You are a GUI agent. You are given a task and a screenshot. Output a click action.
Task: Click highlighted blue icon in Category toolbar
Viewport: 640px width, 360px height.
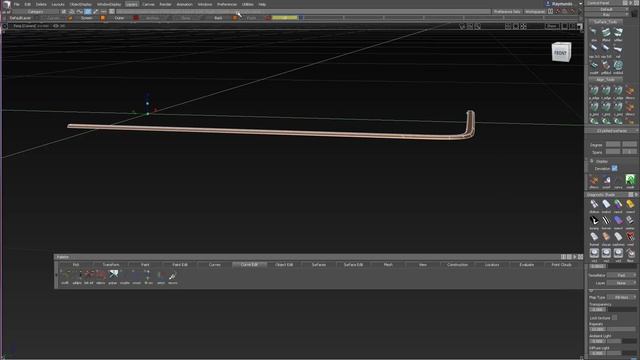(88, 12)
